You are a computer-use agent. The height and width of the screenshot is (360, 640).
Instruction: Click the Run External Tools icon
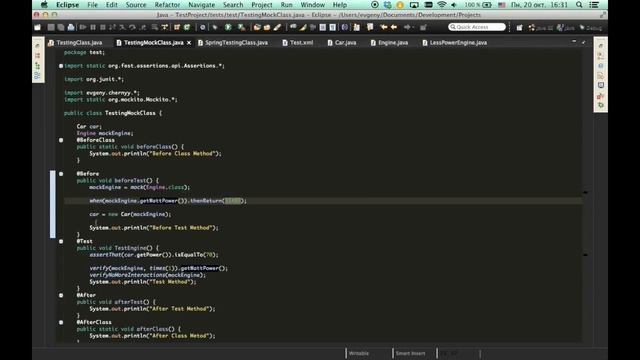(x=242, y=27)
